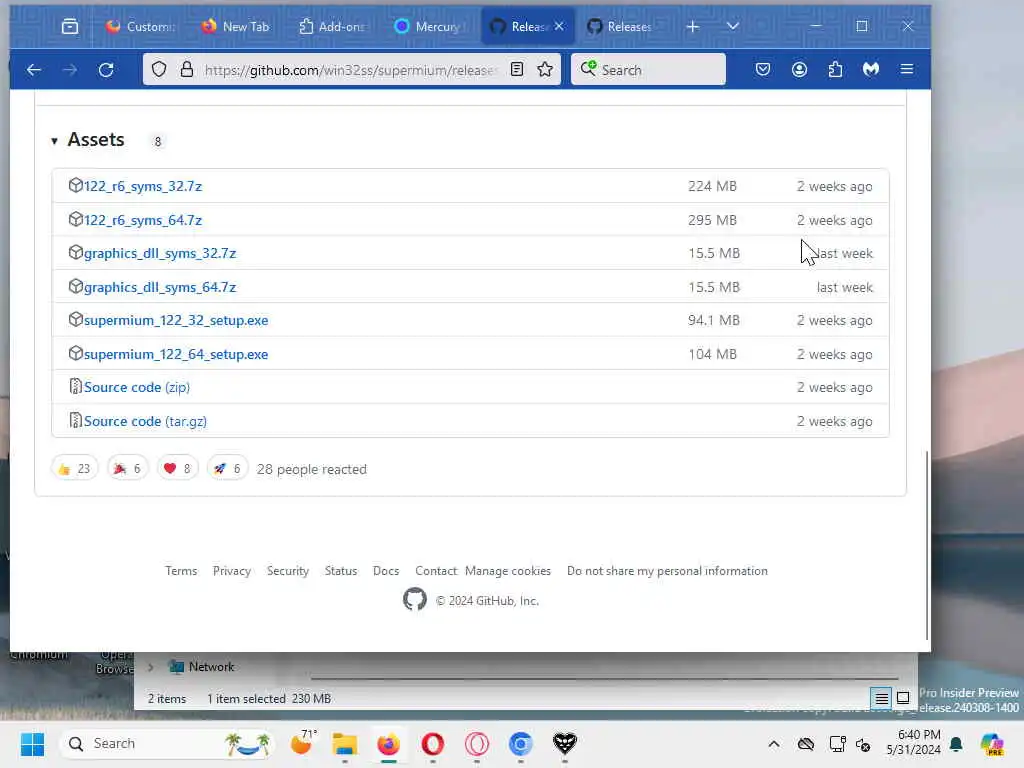Open Firefox from the taskbar
This screenshot has height=768, width=1024.
coord(389,743)
